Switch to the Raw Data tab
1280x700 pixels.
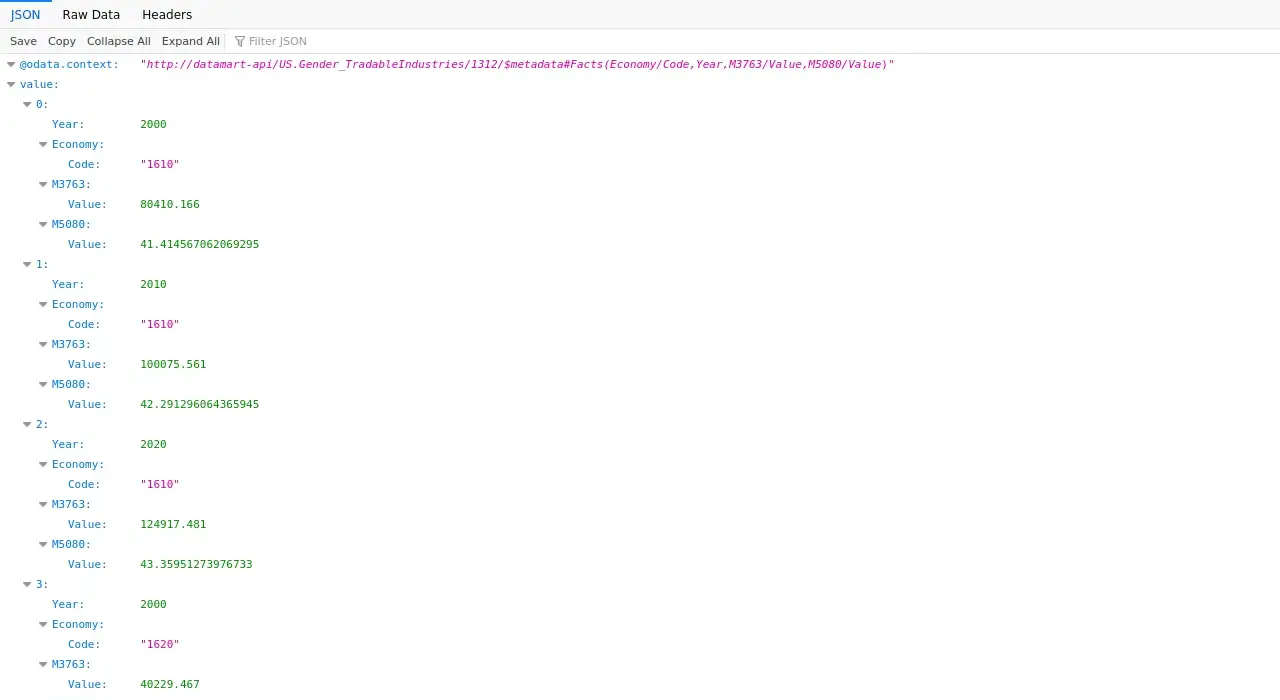(x=91, y=15)
